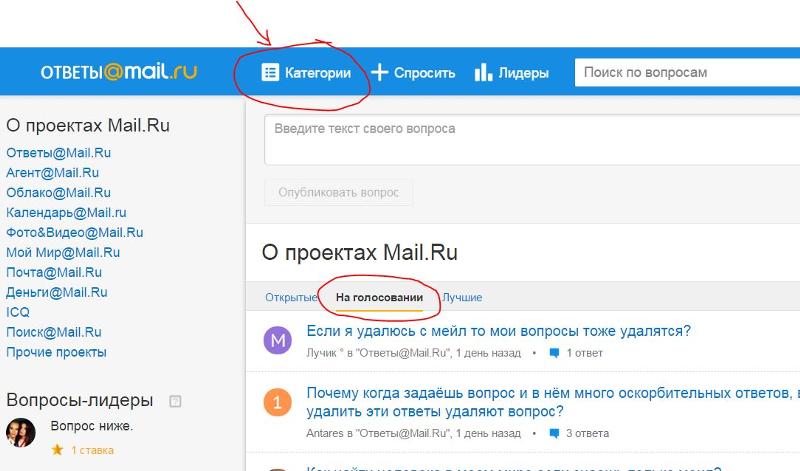800x471 pixels.
Task: Click the Опубликовать вопрос button
Action: (338, 192)
